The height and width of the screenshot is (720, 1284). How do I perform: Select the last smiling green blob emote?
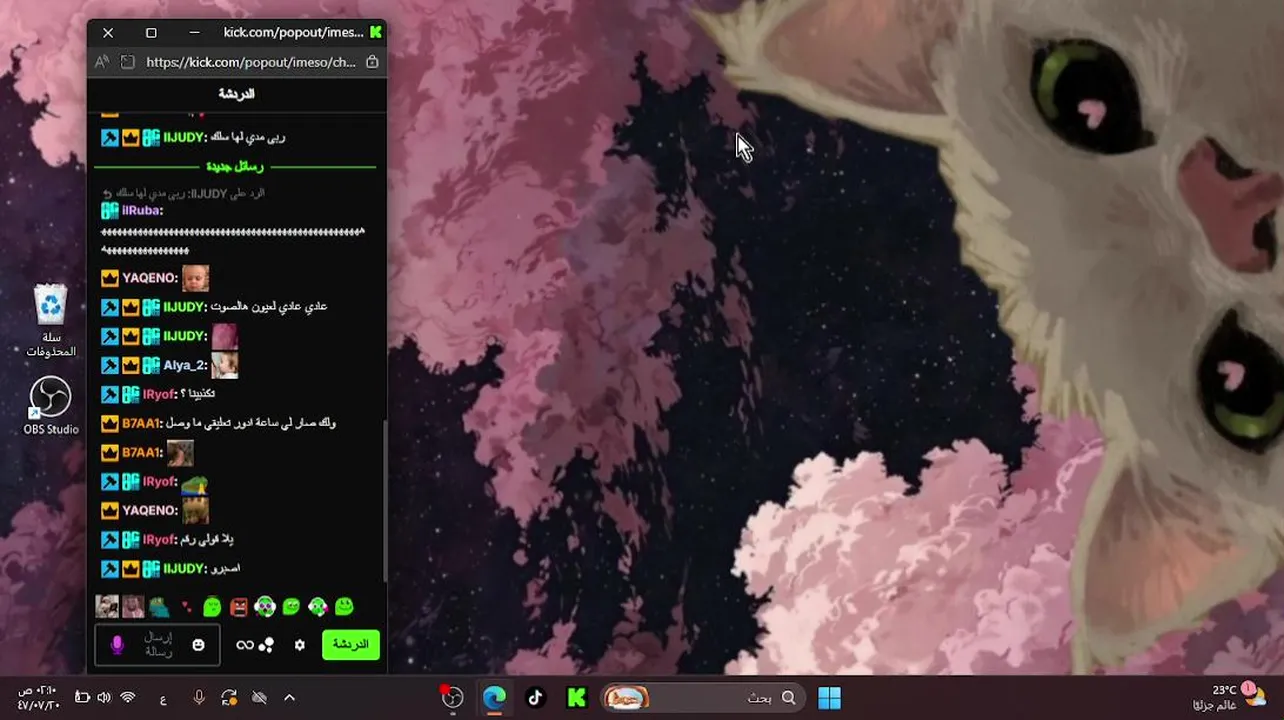point(344,607)
